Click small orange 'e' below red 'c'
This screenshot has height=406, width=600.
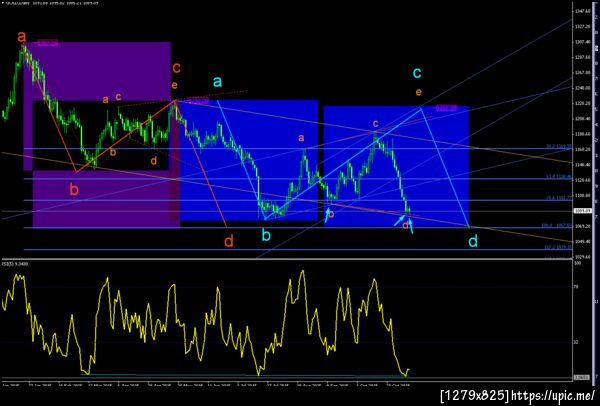click(x=174, y=85)
